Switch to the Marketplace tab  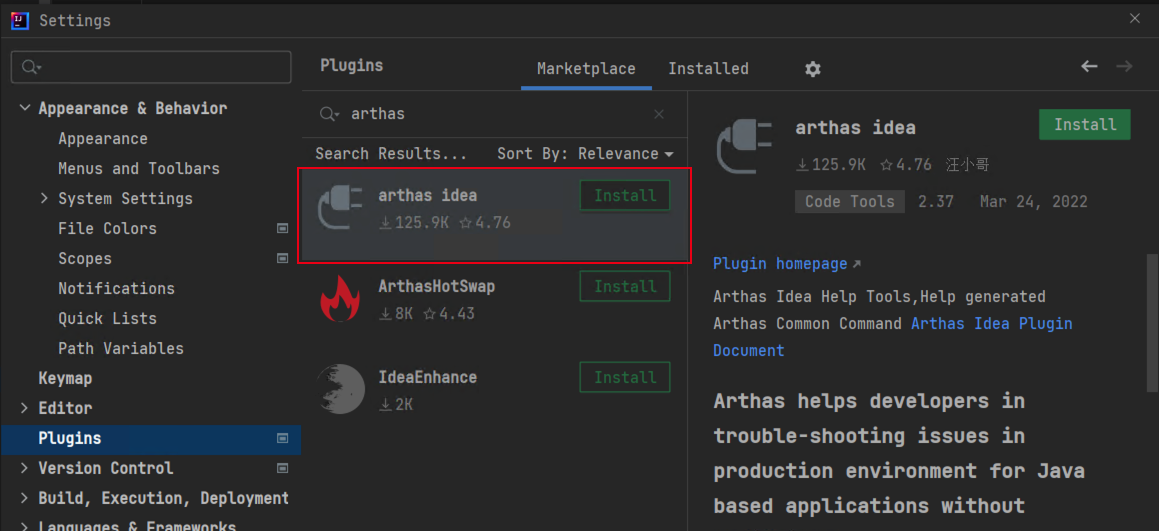pyautogui.click(x=586, y=69)
